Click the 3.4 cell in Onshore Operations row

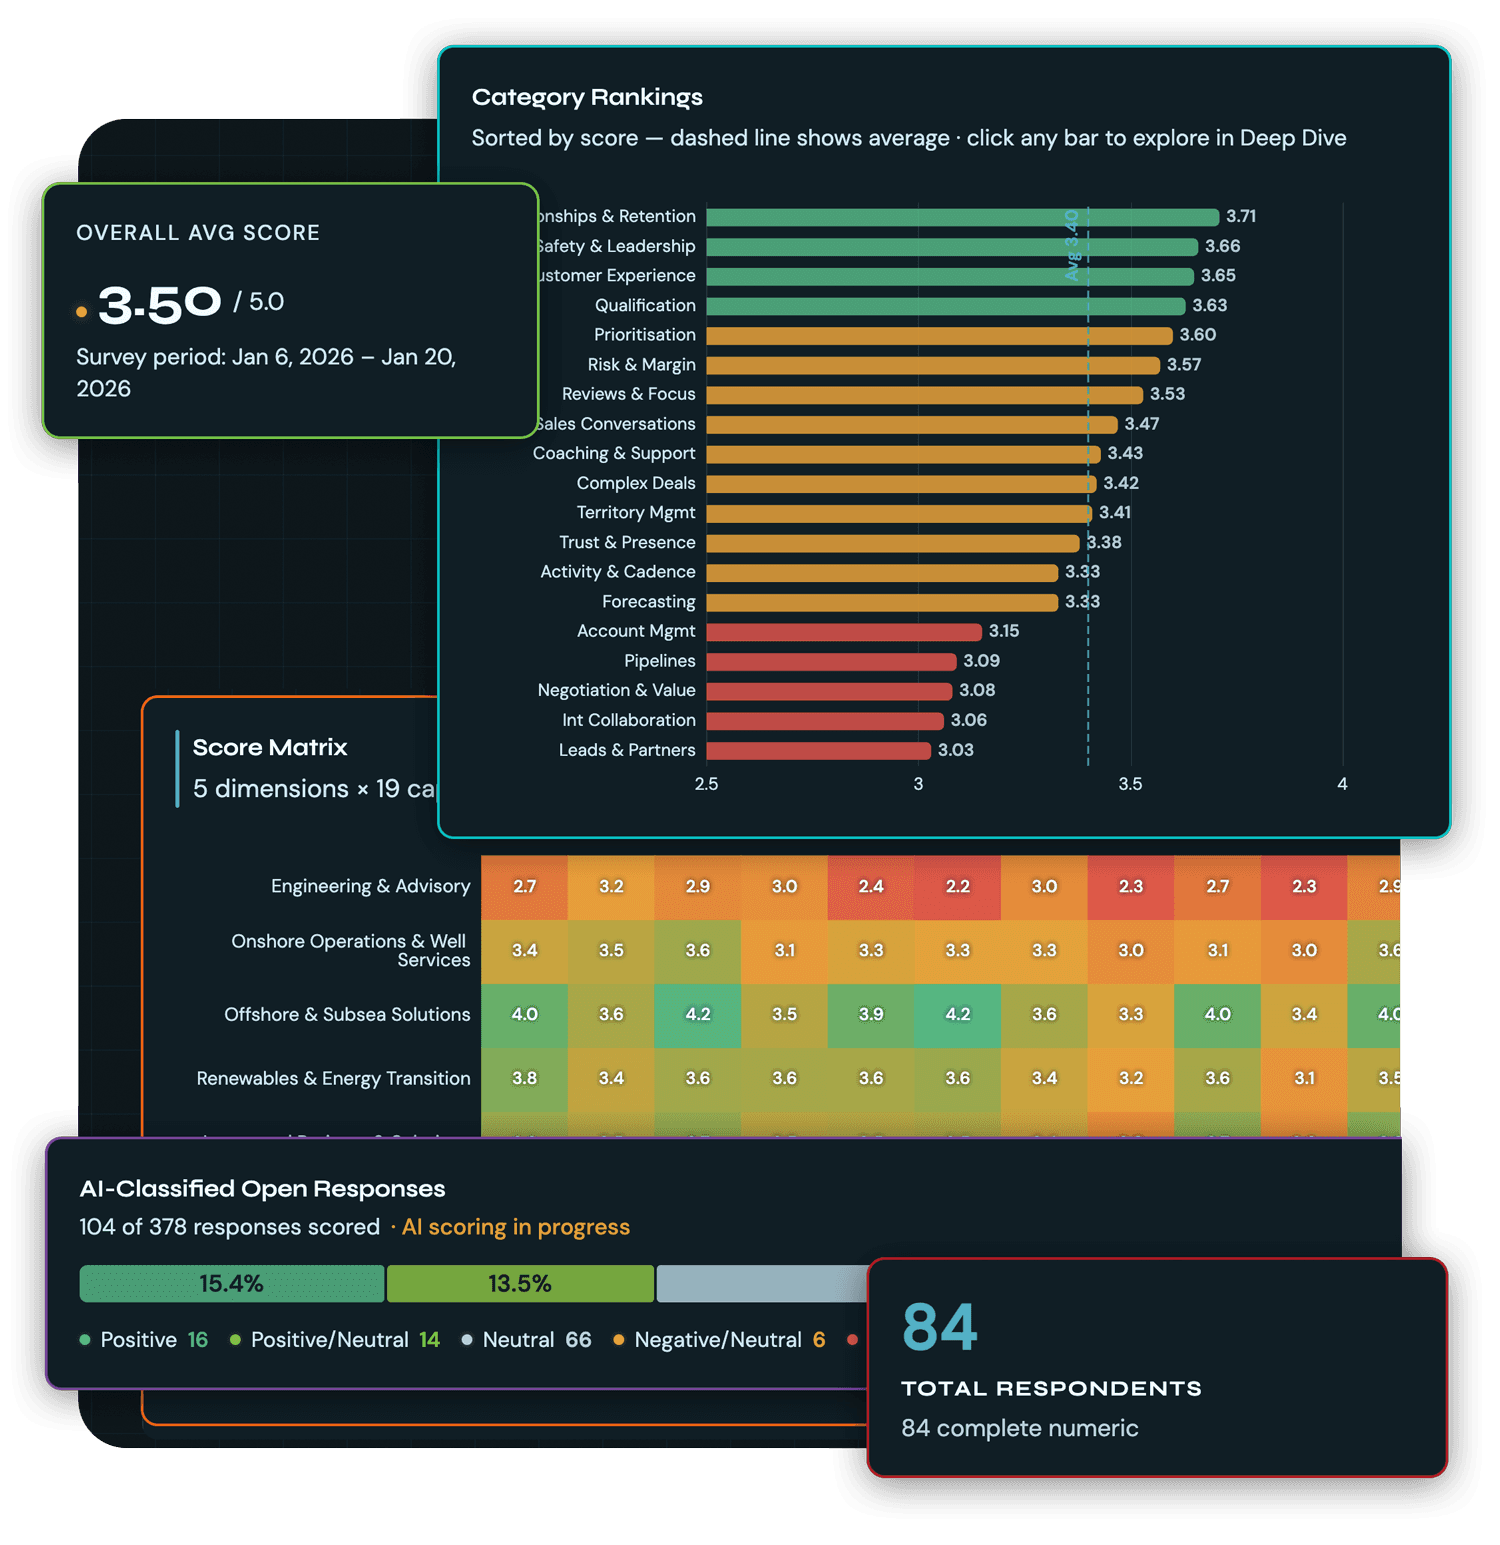click(525, 951)
